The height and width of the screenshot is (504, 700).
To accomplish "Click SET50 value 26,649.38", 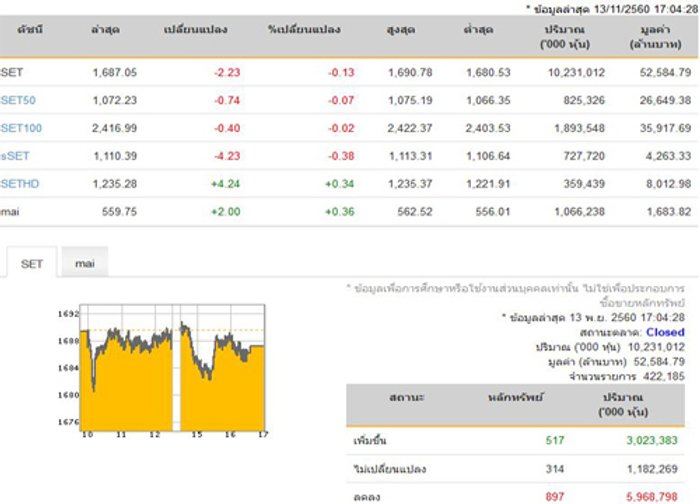I will [x=665, y=100].
